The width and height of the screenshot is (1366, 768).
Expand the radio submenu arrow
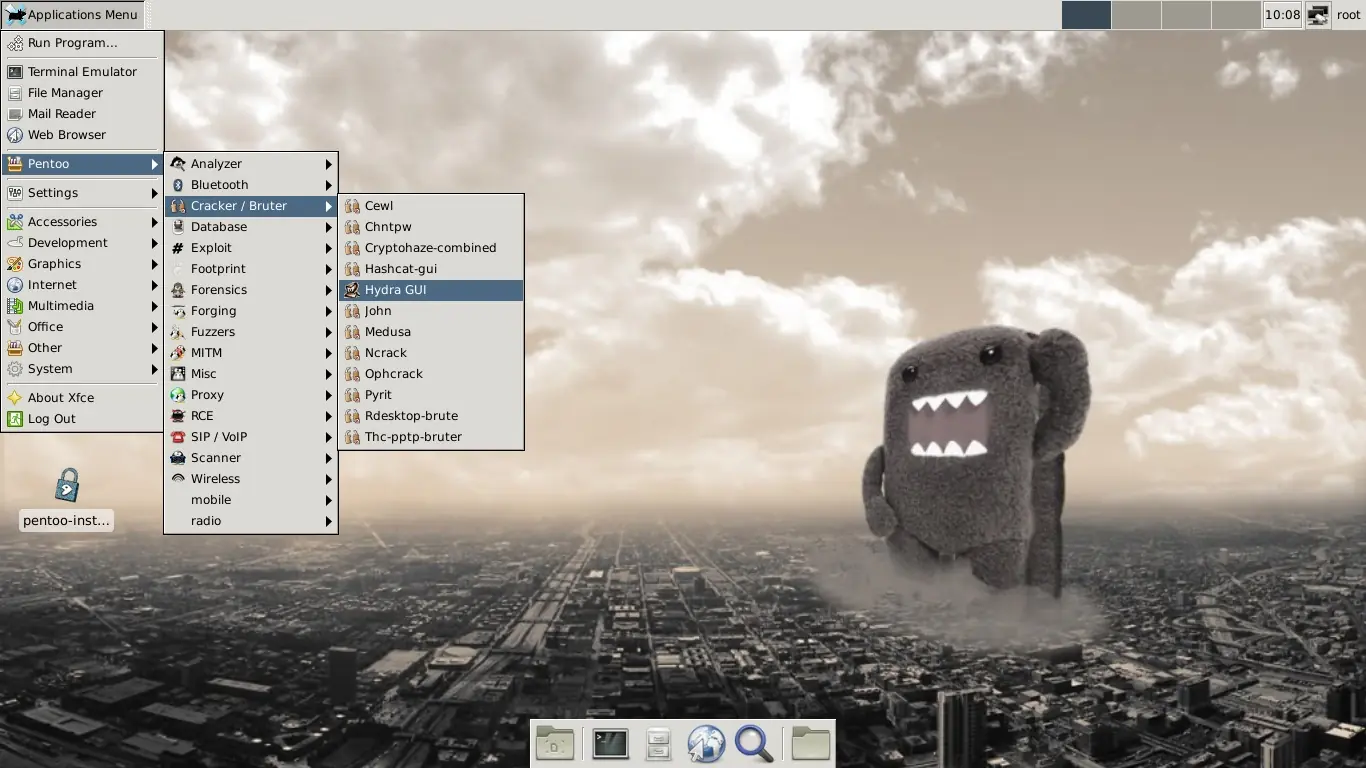[x=328, y=521]
